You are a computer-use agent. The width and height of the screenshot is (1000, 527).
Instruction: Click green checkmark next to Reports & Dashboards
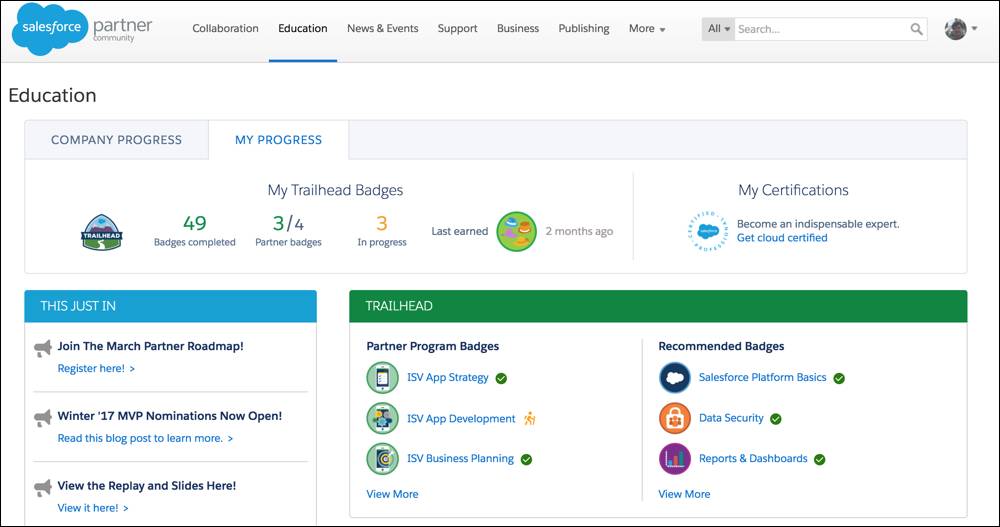[820, 459]
